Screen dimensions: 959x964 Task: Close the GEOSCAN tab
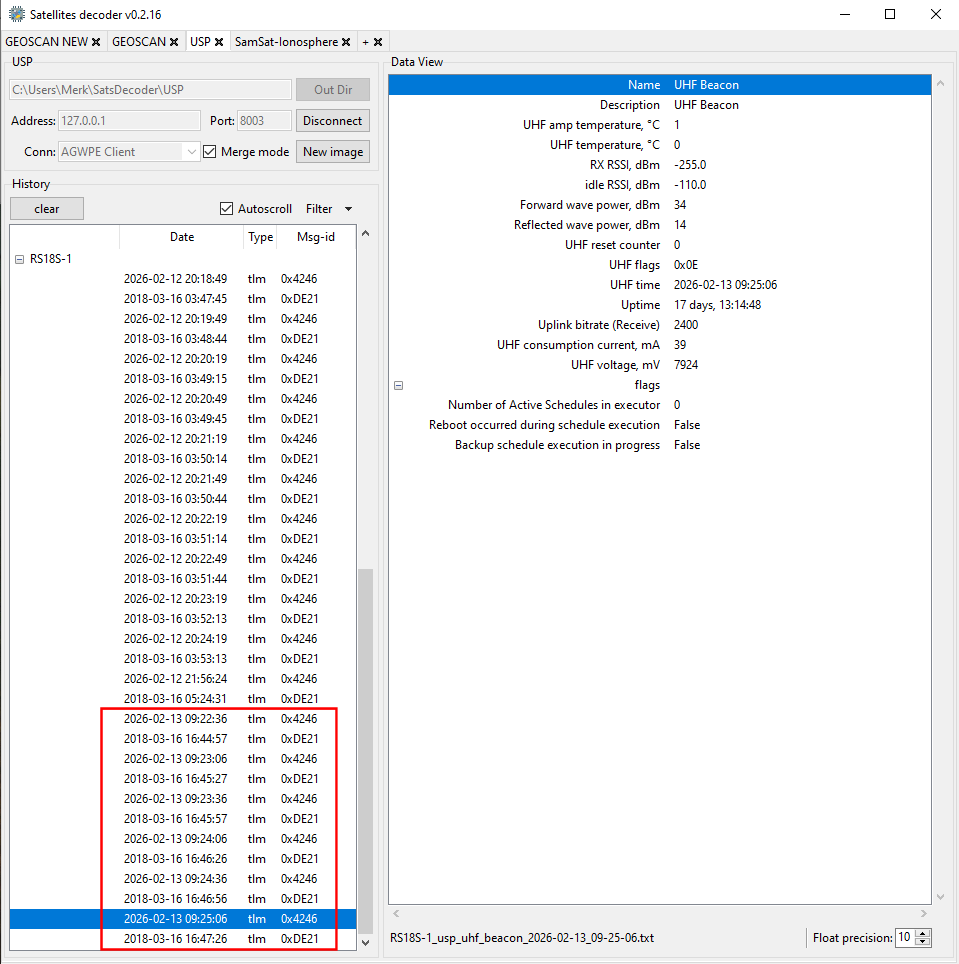pyautogui.click(x=174, y=42)
